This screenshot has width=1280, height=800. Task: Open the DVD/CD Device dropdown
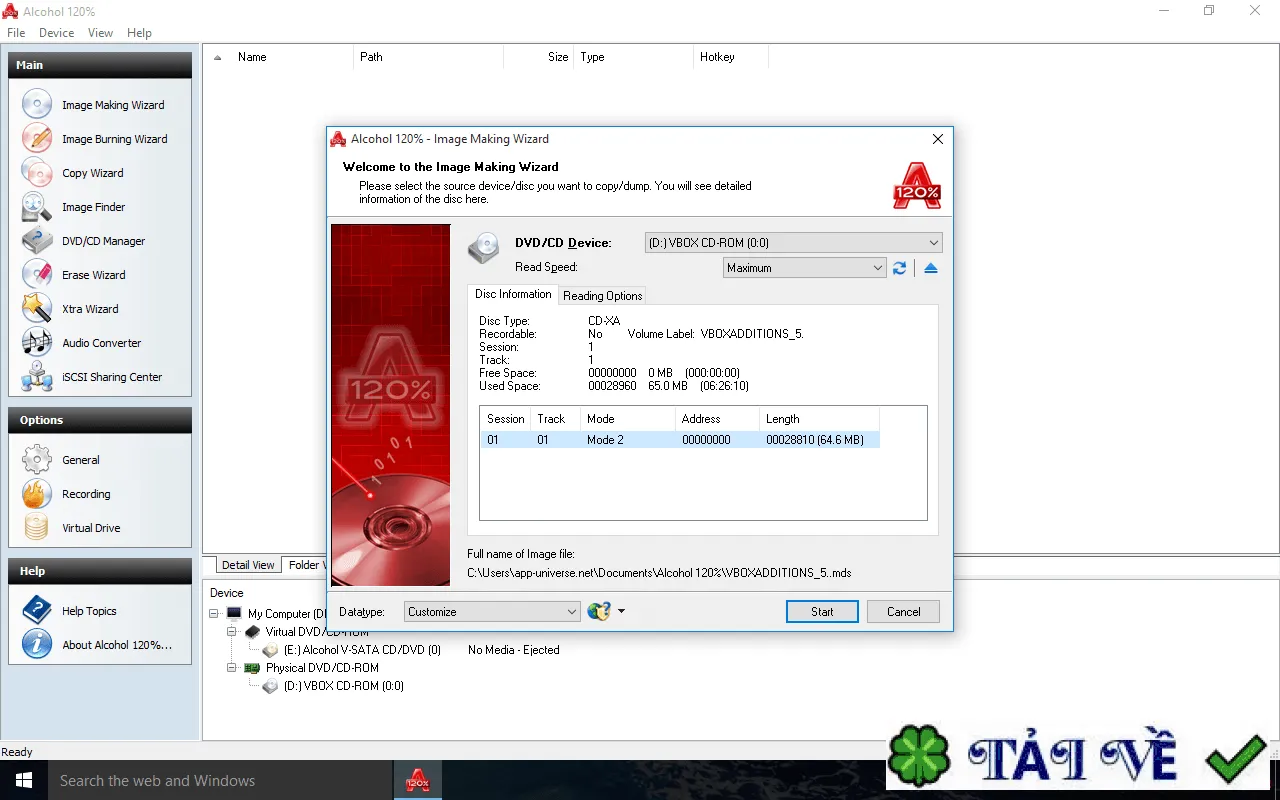tap(793, 243)
